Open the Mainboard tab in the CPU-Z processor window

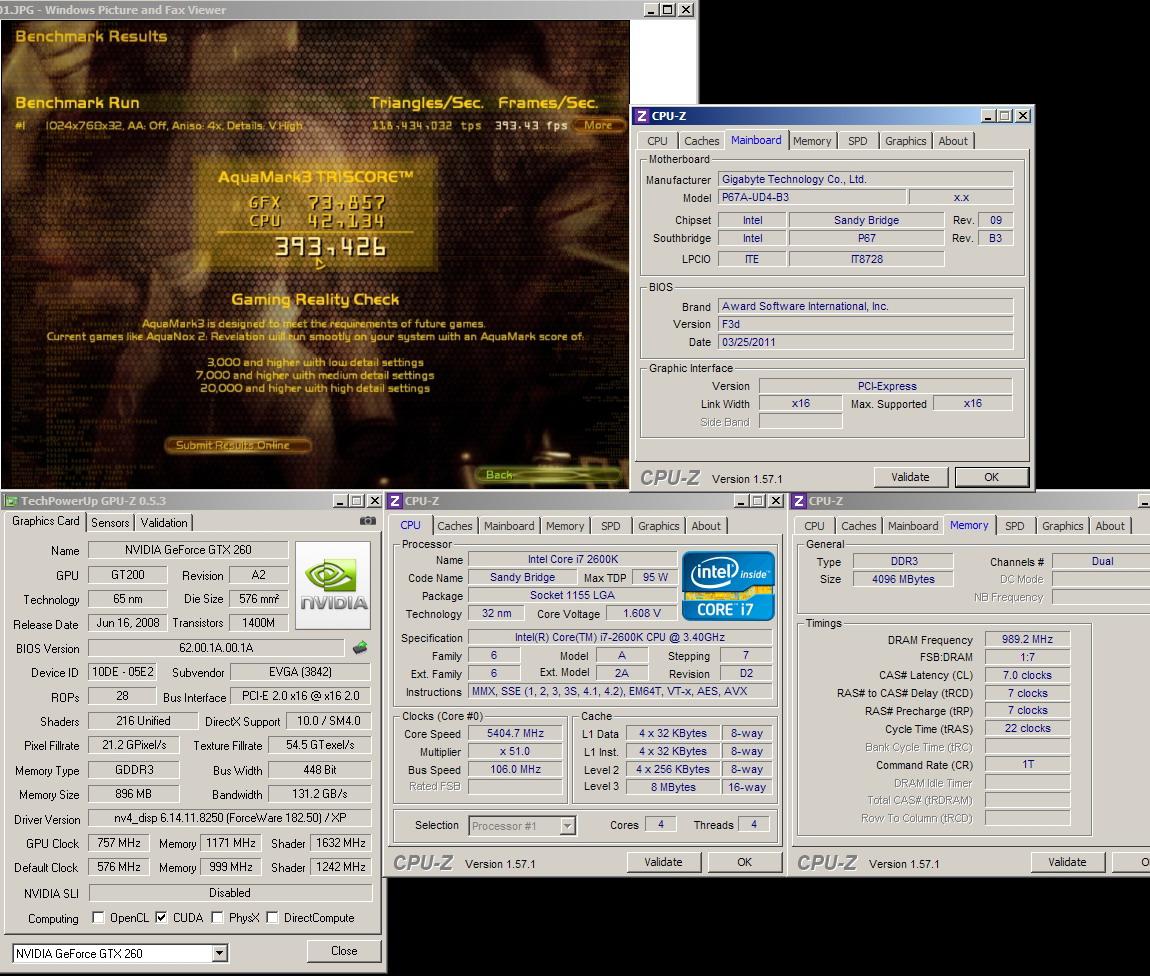pyautogui.click(x=509, y=526)
